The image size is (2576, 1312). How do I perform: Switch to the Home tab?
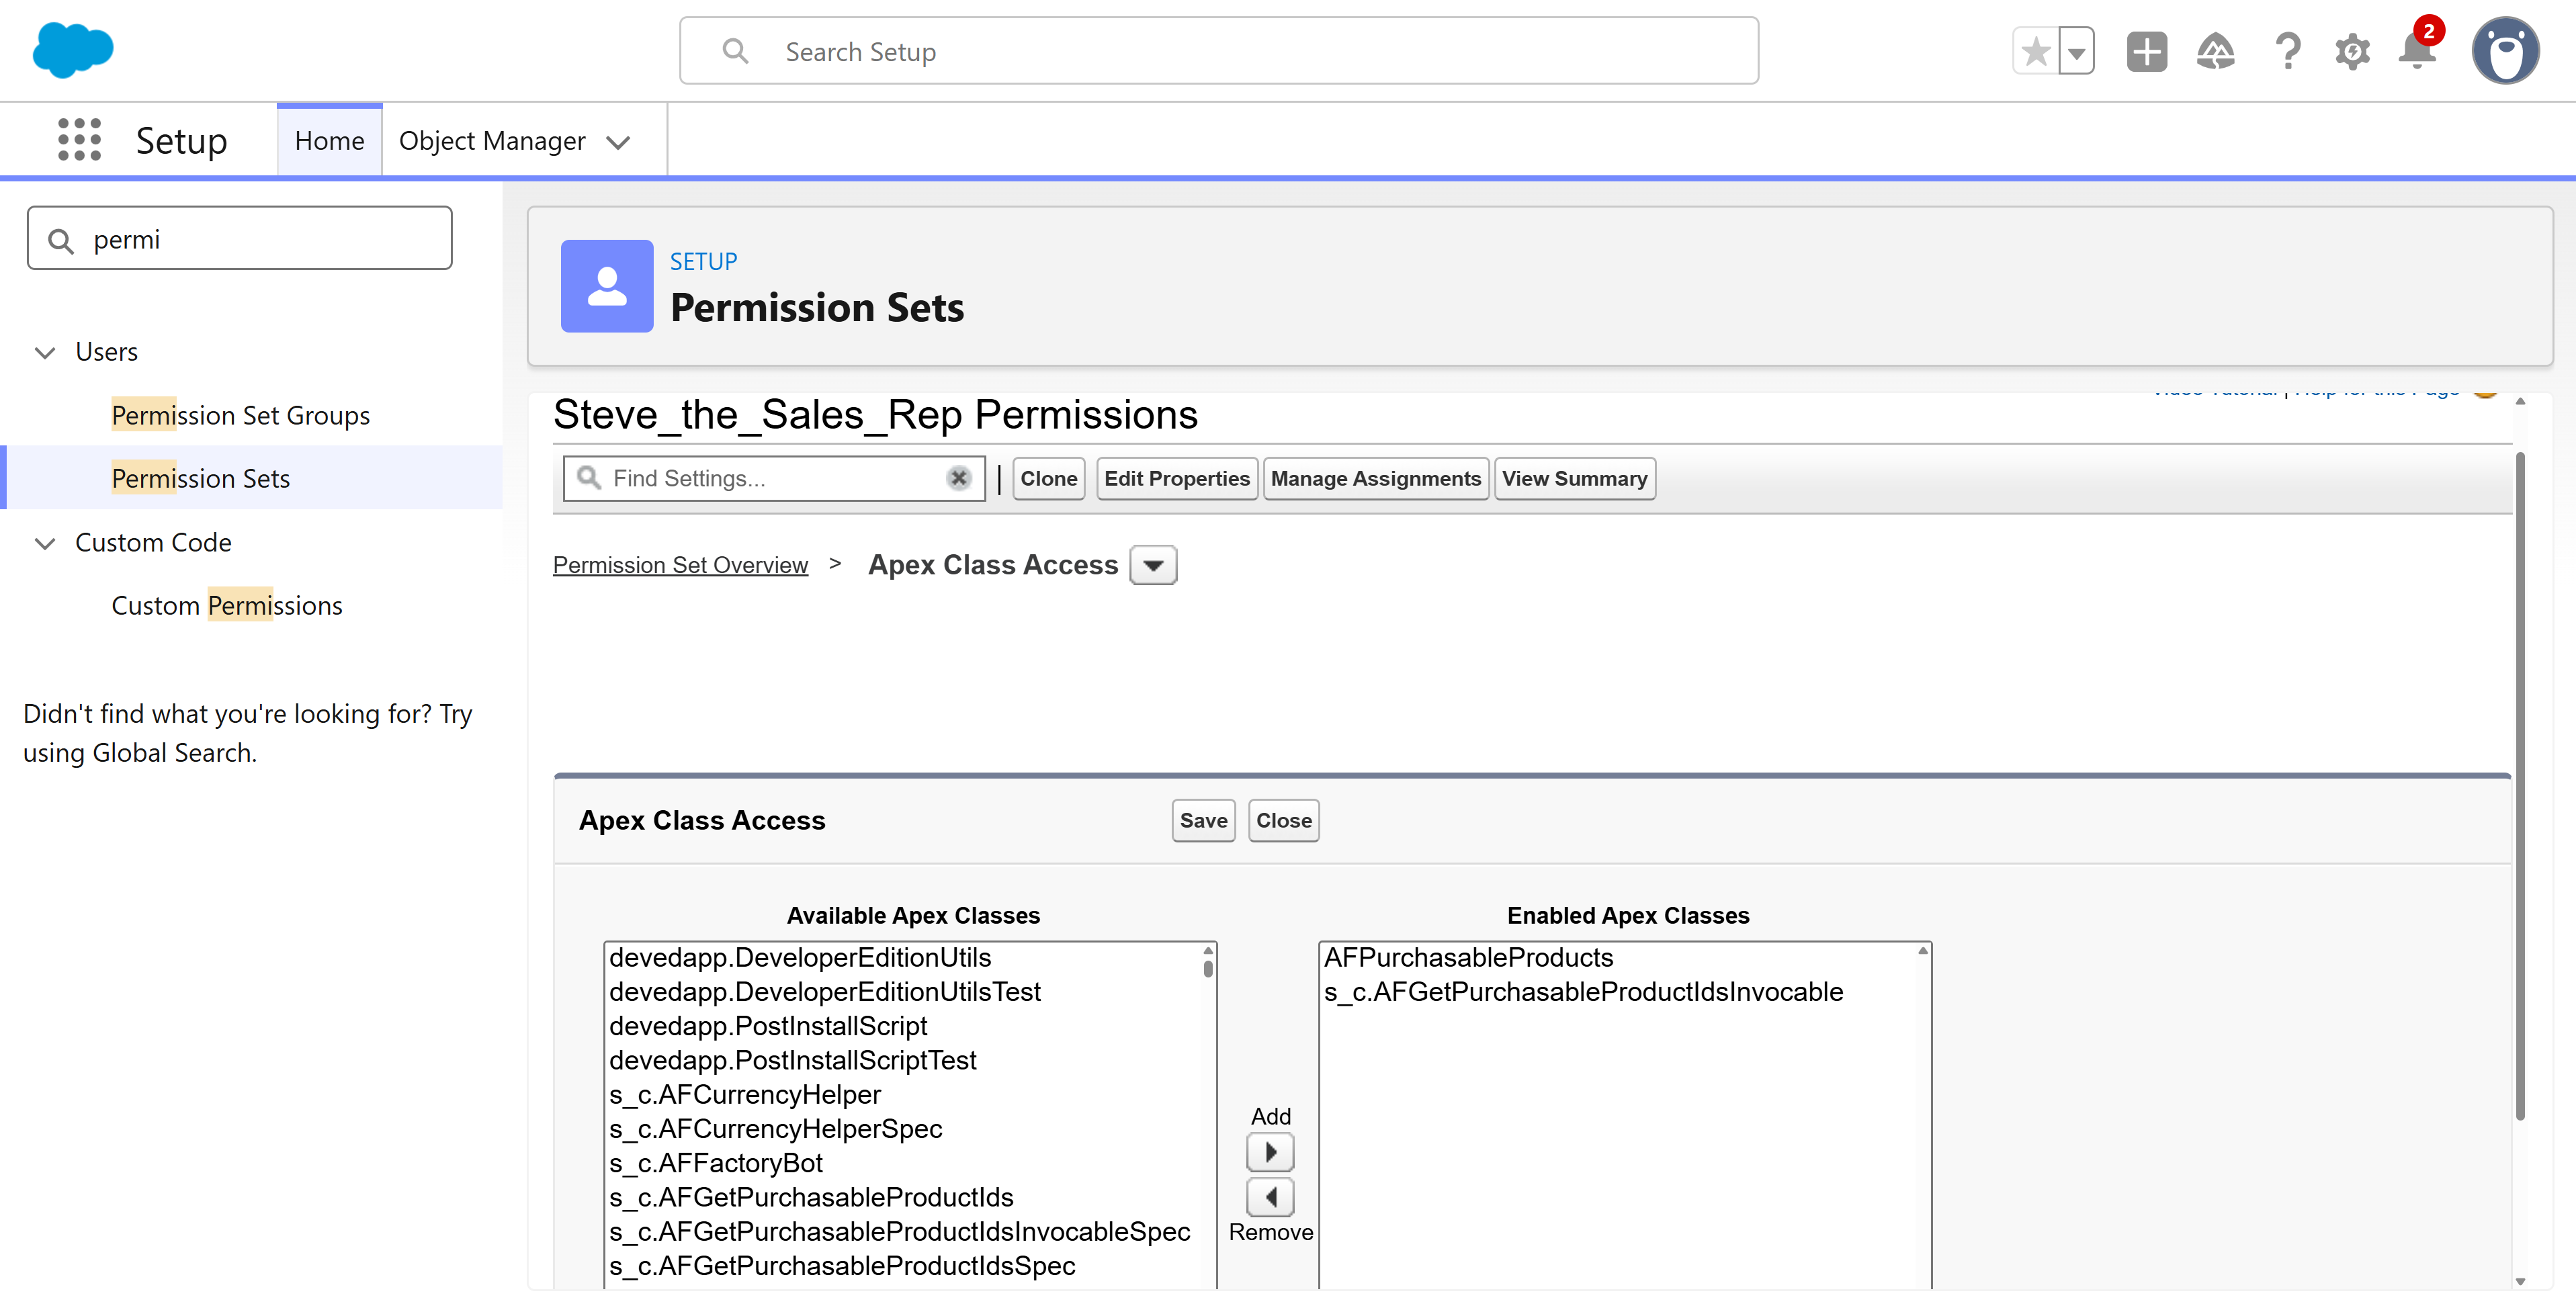[329, 140]
